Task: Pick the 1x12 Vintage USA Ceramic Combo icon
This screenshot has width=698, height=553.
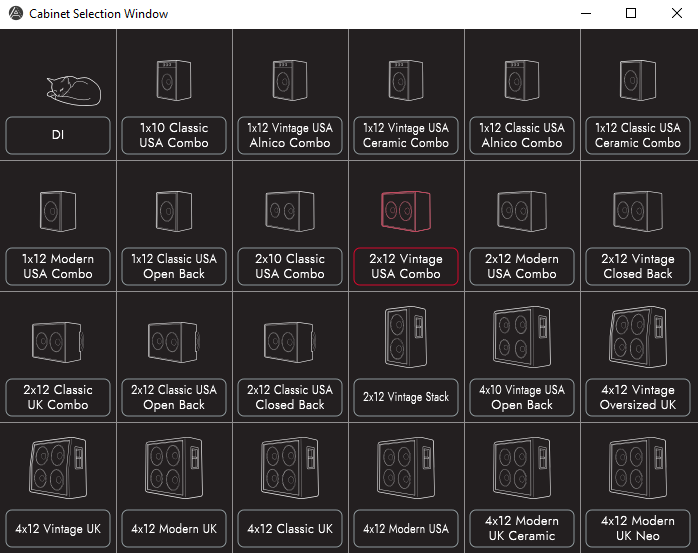Action: [x=406, y=80]
